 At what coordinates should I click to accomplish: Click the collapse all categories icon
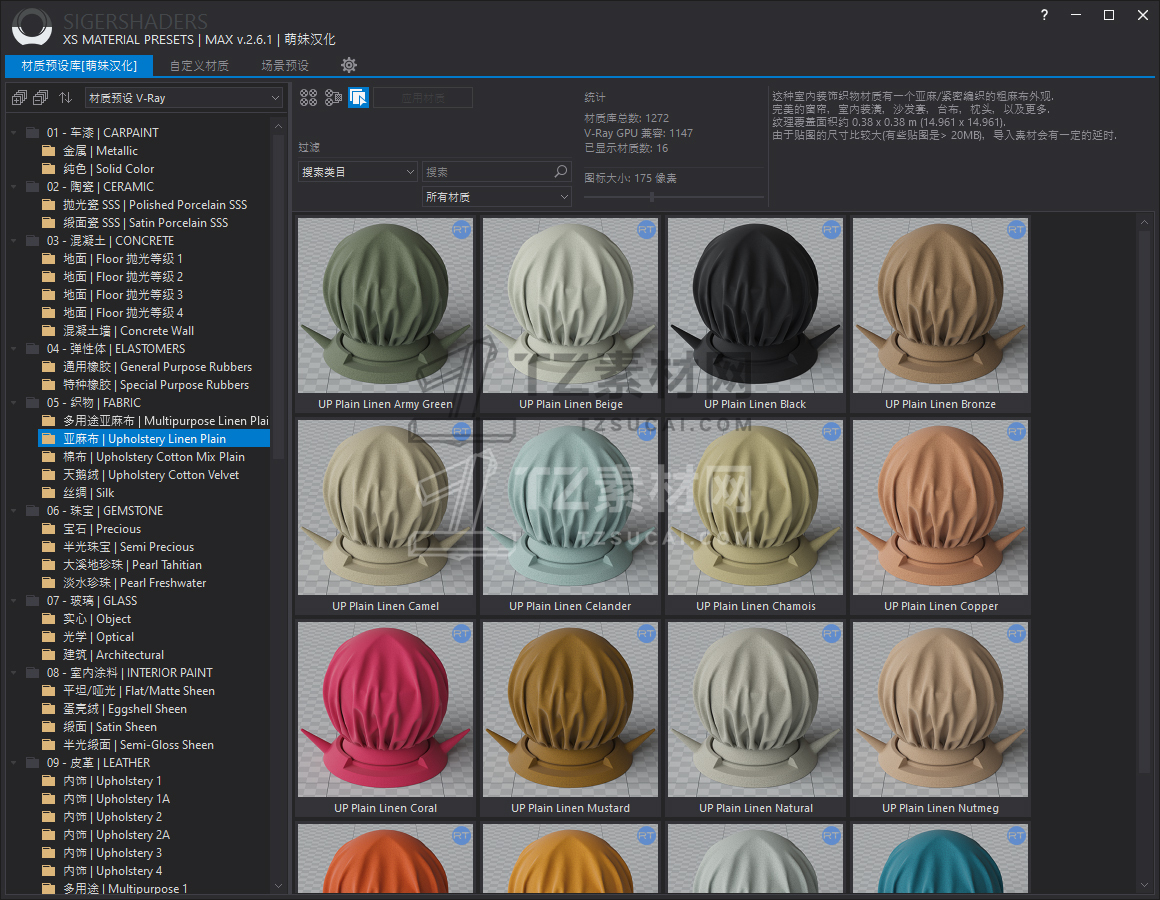click(x=41, y=98)
